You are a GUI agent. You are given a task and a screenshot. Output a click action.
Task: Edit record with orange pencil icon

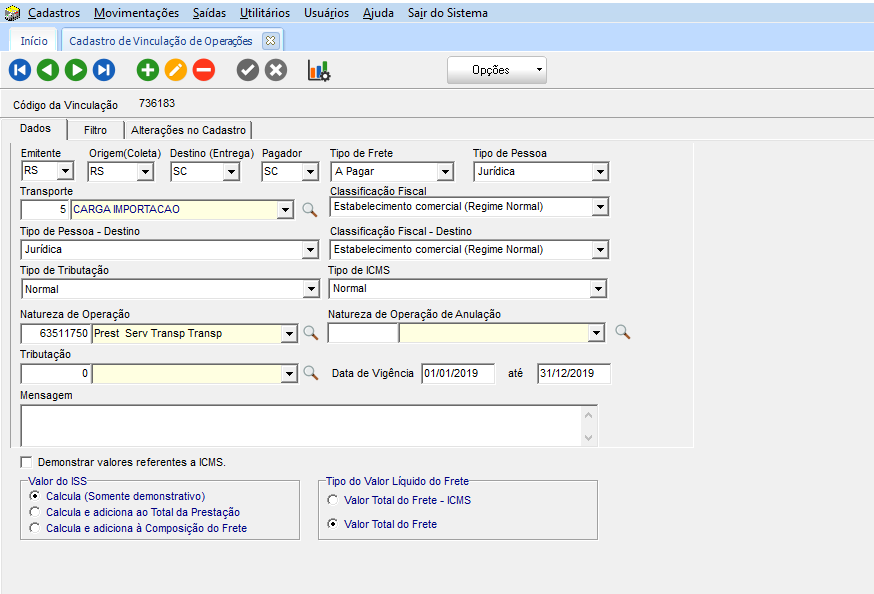click(x=175, y=70)
